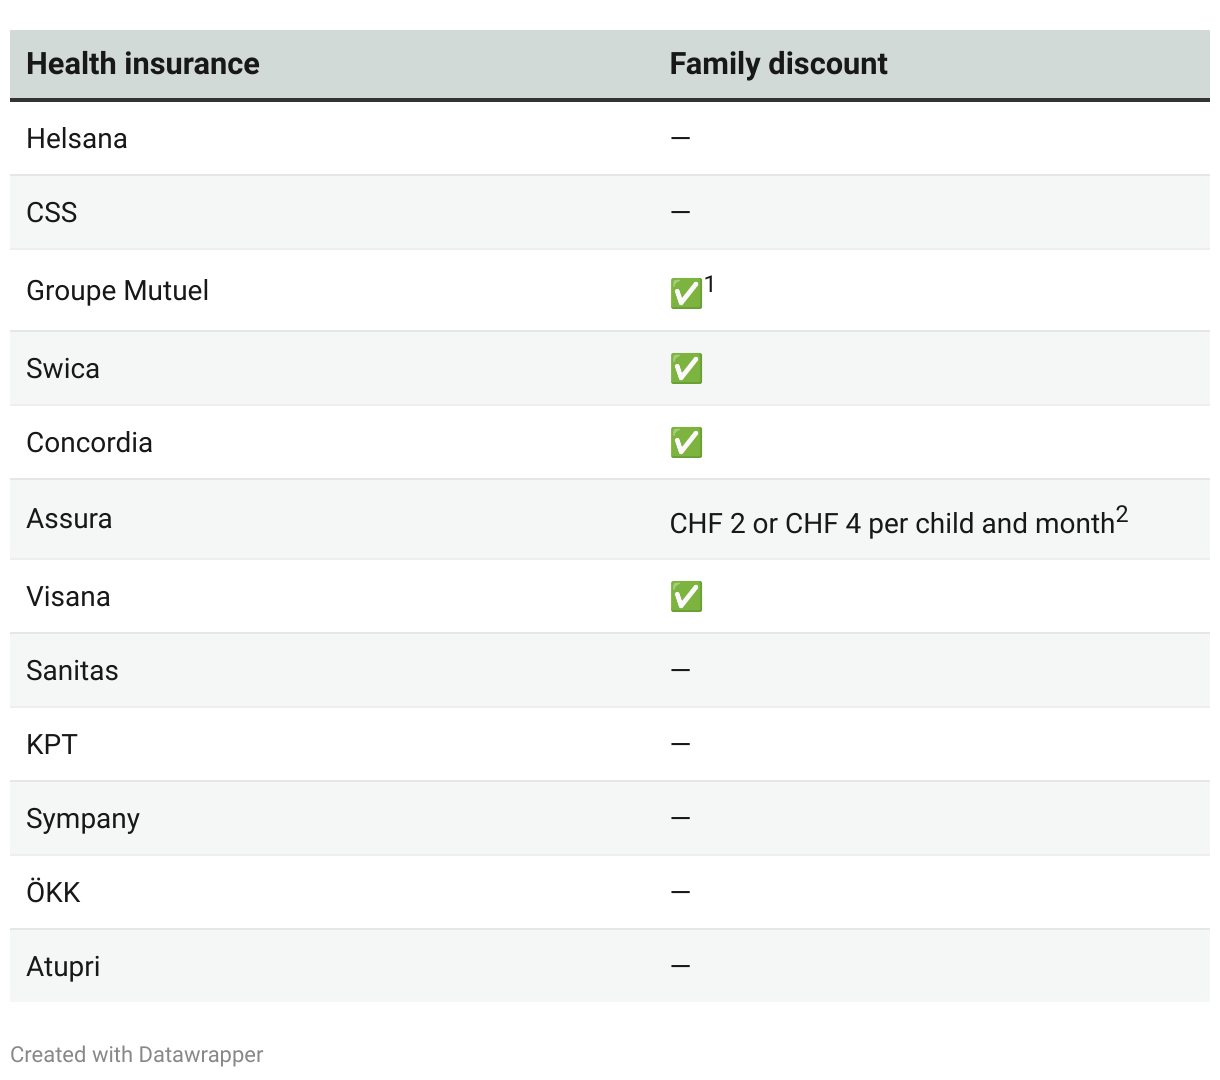The height and width of the screenshot is (1080, 1220).
Task: Click the Concordia row green checkmark
Action: coord(686,443)
